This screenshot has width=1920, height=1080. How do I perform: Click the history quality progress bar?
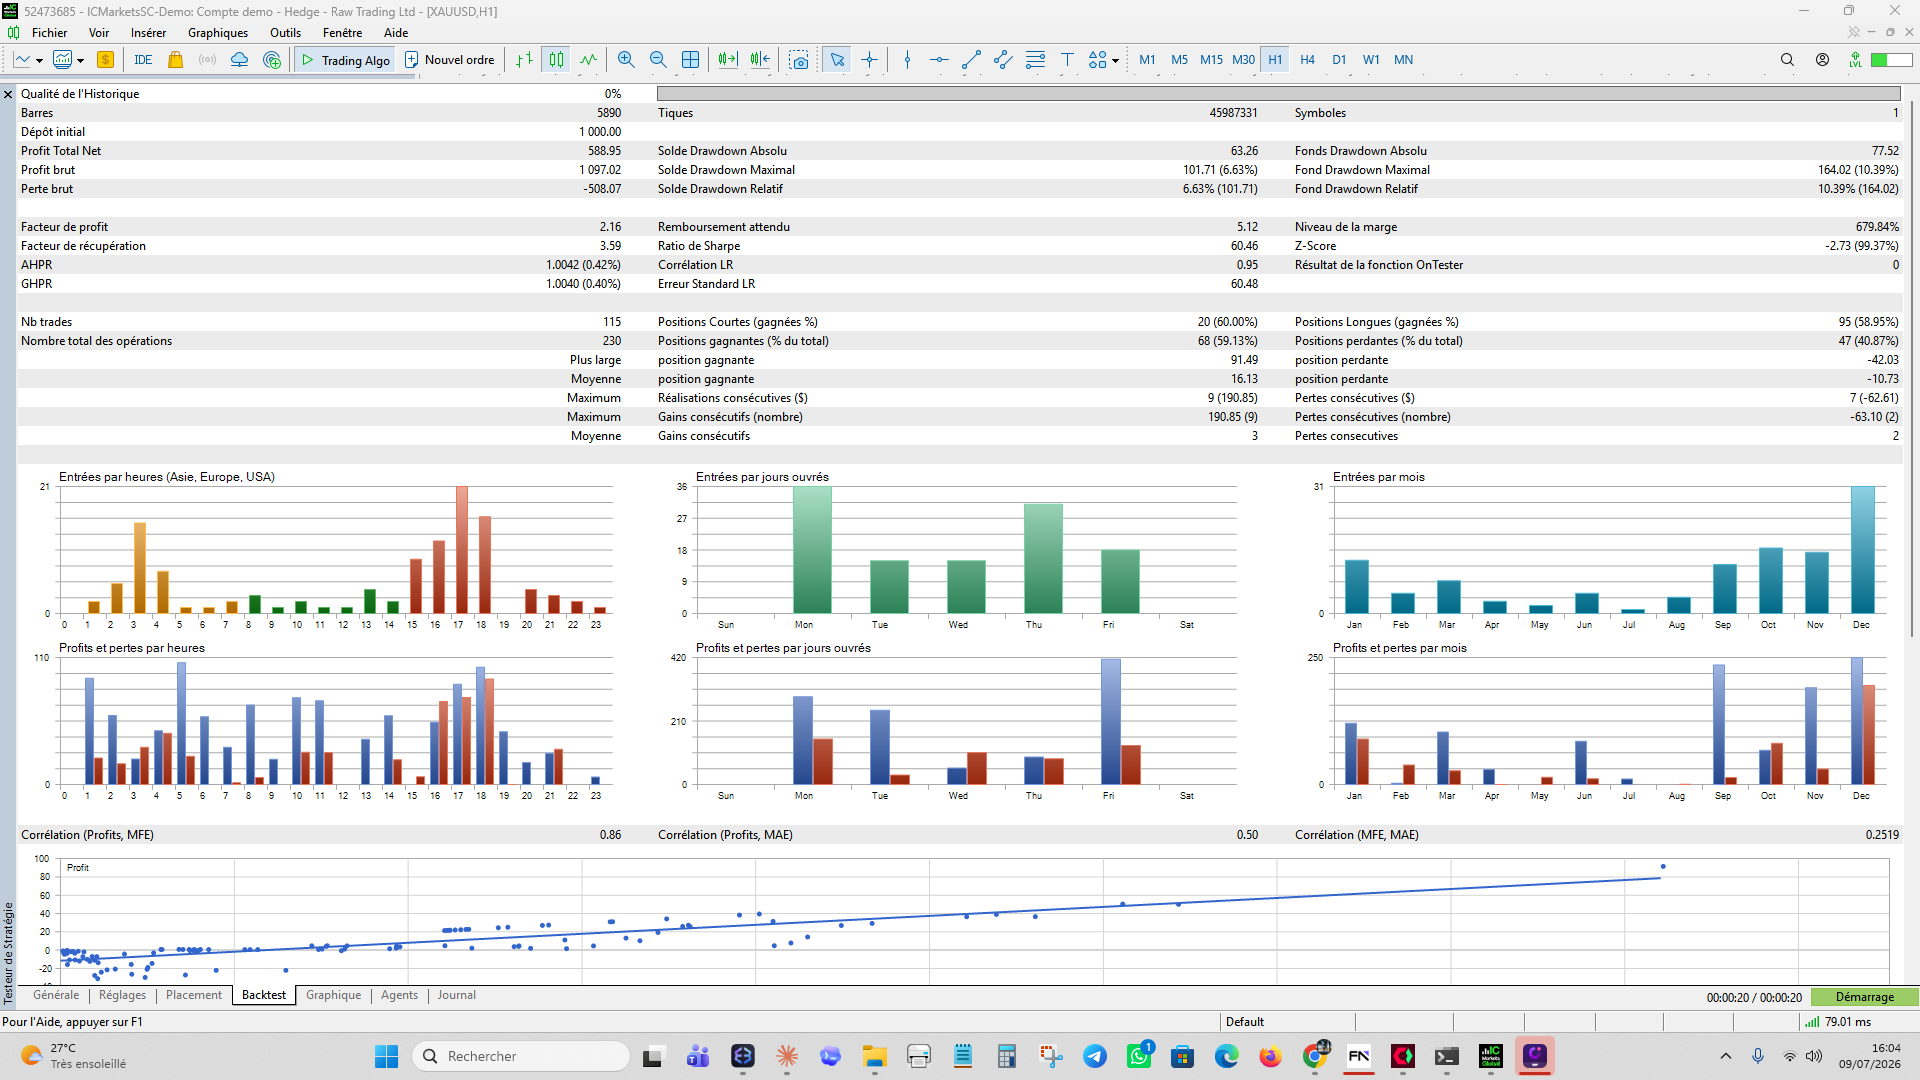click(1278, 94)
